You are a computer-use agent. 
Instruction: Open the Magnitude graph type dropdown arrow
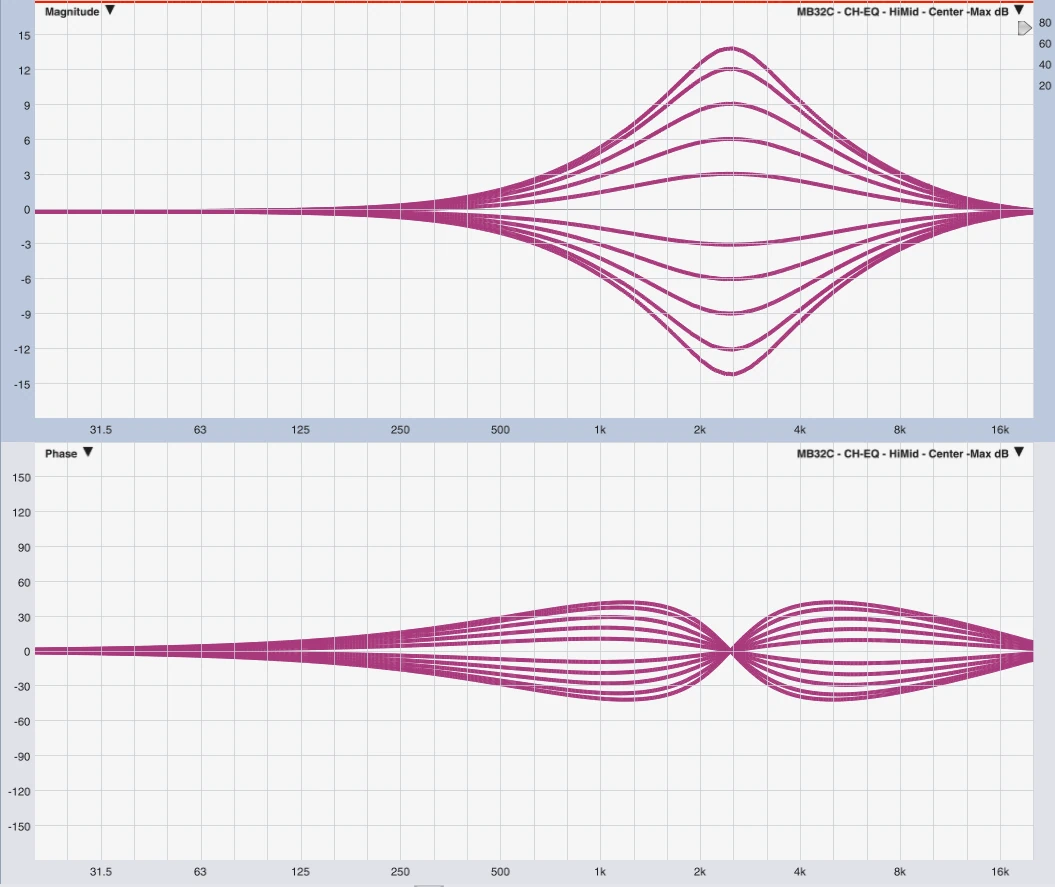click(x=110, y=10)
